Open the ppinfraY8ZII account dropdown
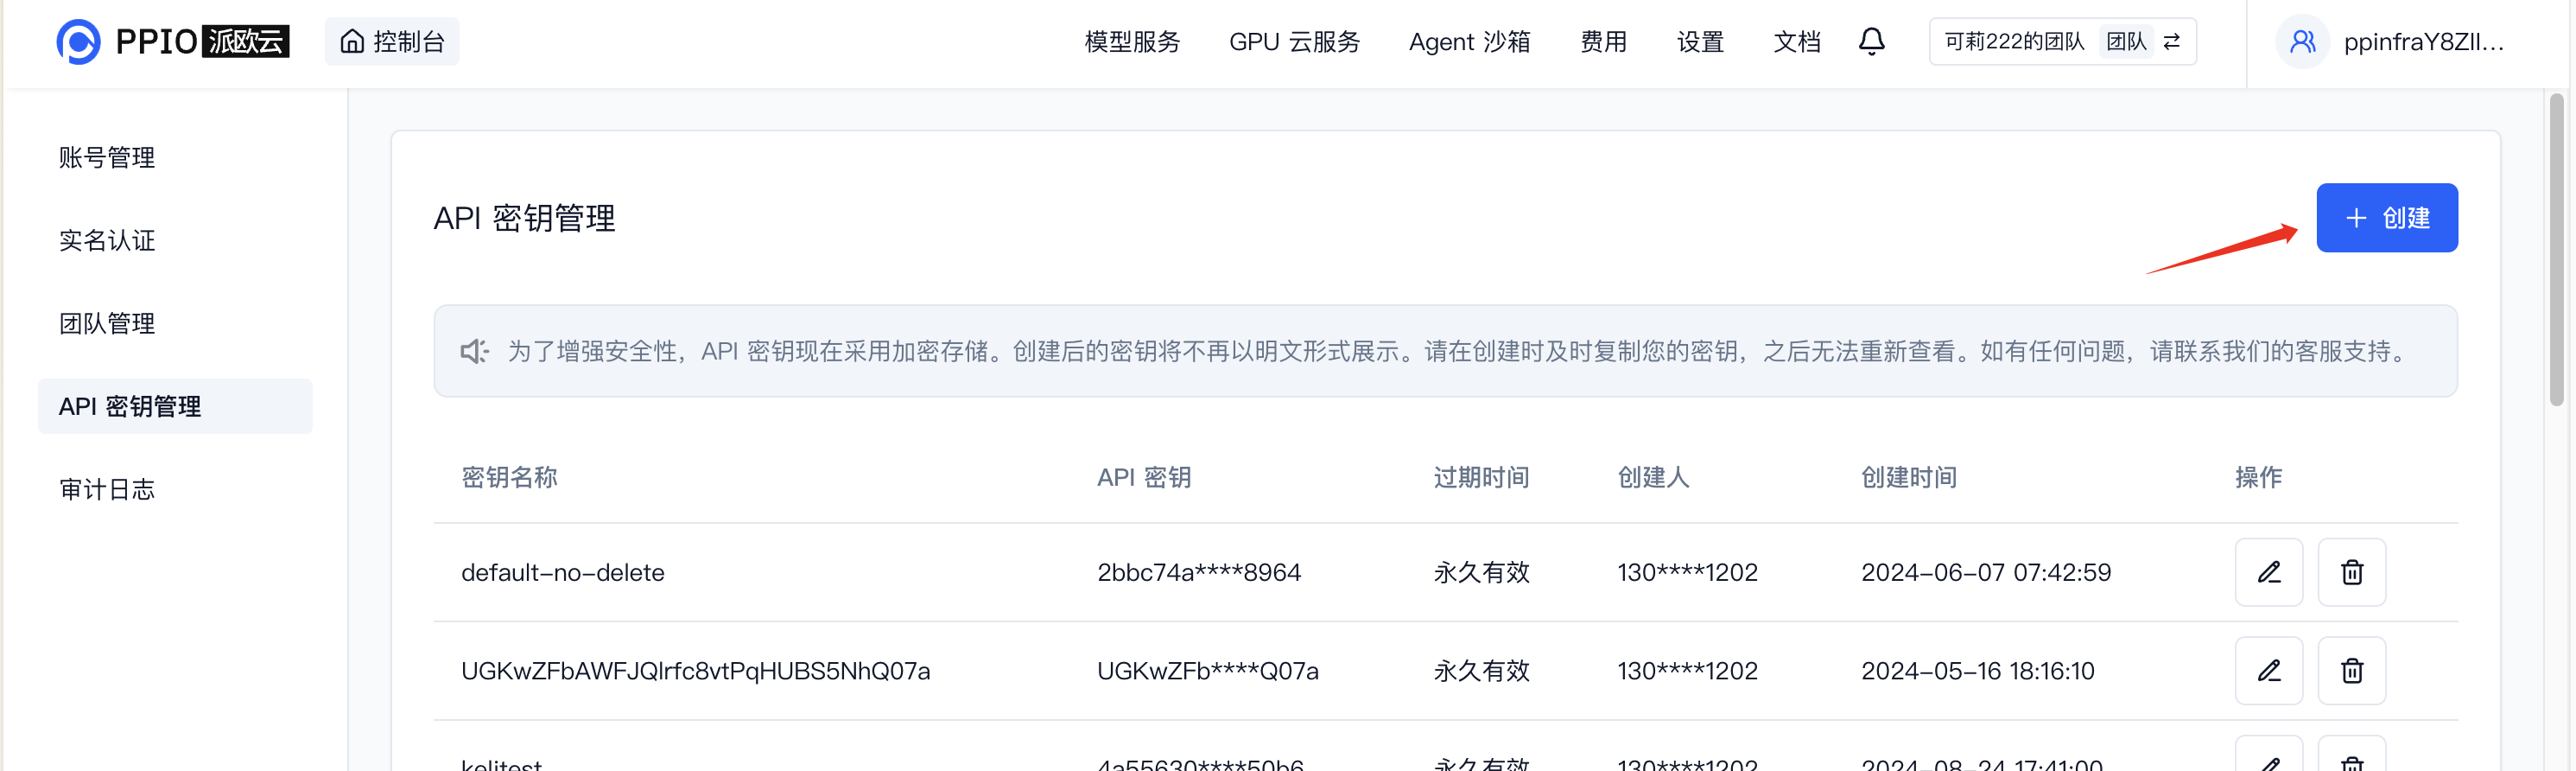 [2422, 42]
